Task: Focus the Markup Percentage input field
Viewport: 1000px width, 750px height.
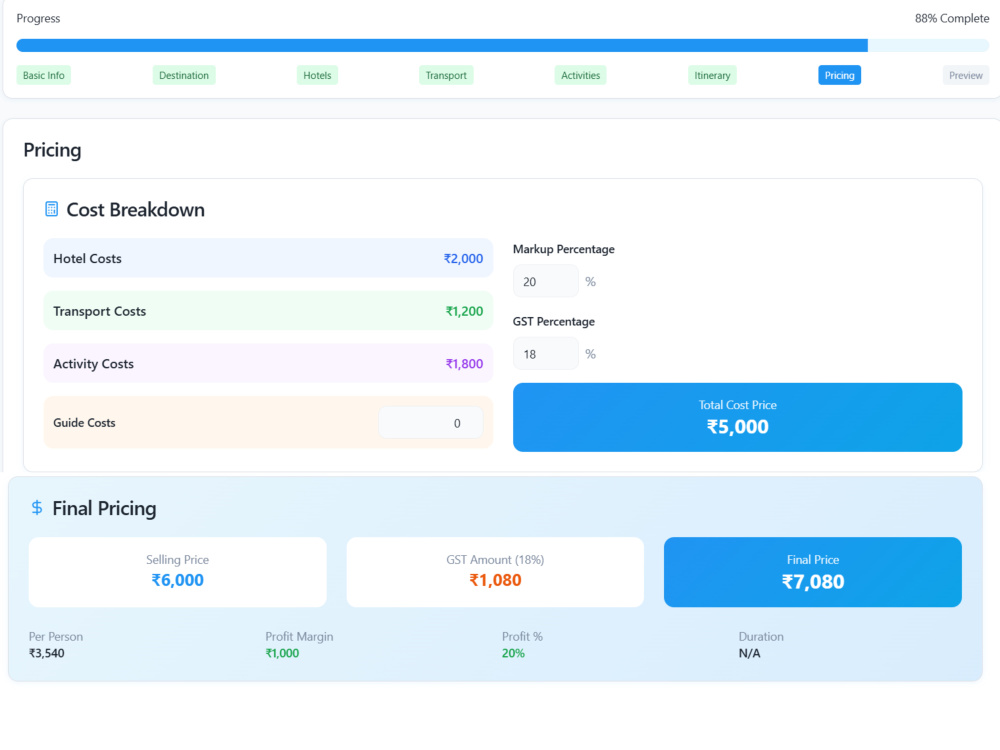Action: [x=546, y=281]
